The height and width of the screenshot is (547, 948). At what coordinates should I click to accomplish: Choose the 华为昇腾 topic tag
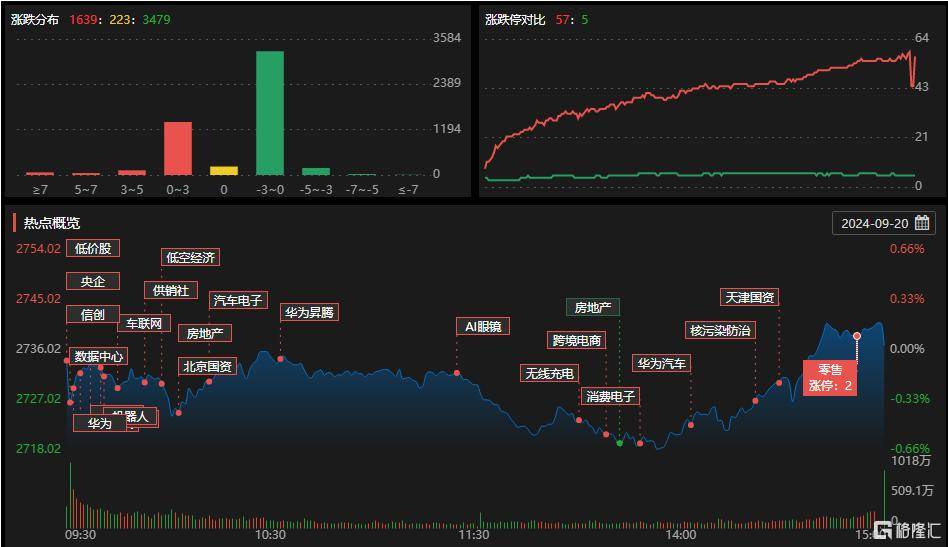[x=309, y=312]
